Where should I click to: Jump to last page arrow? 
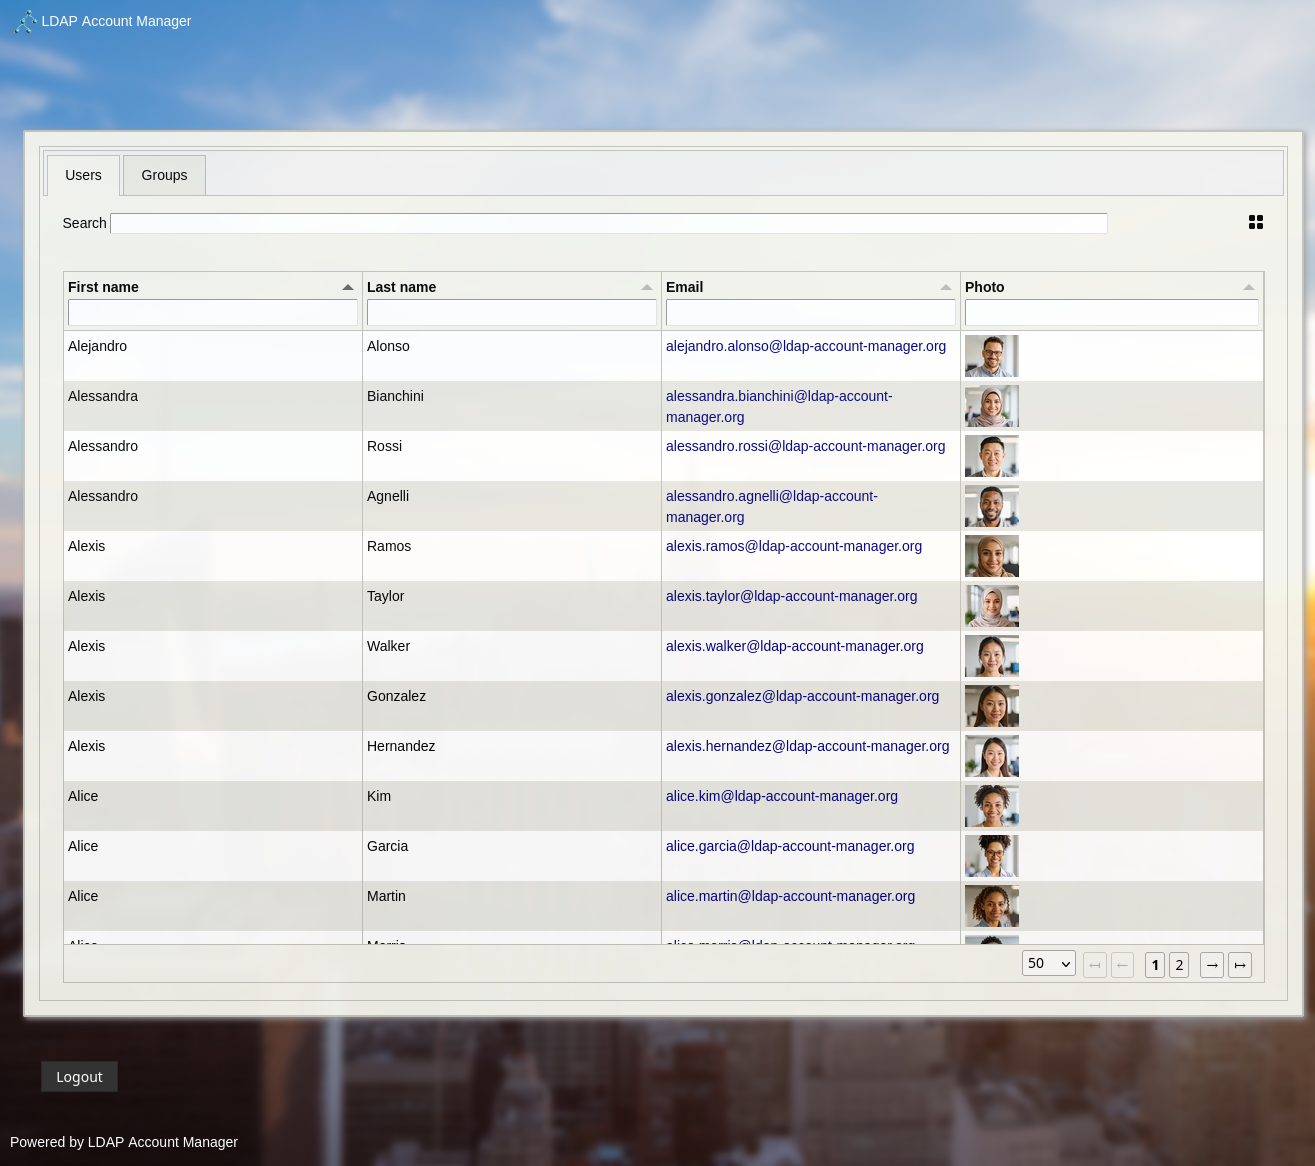coord(1239,965)
